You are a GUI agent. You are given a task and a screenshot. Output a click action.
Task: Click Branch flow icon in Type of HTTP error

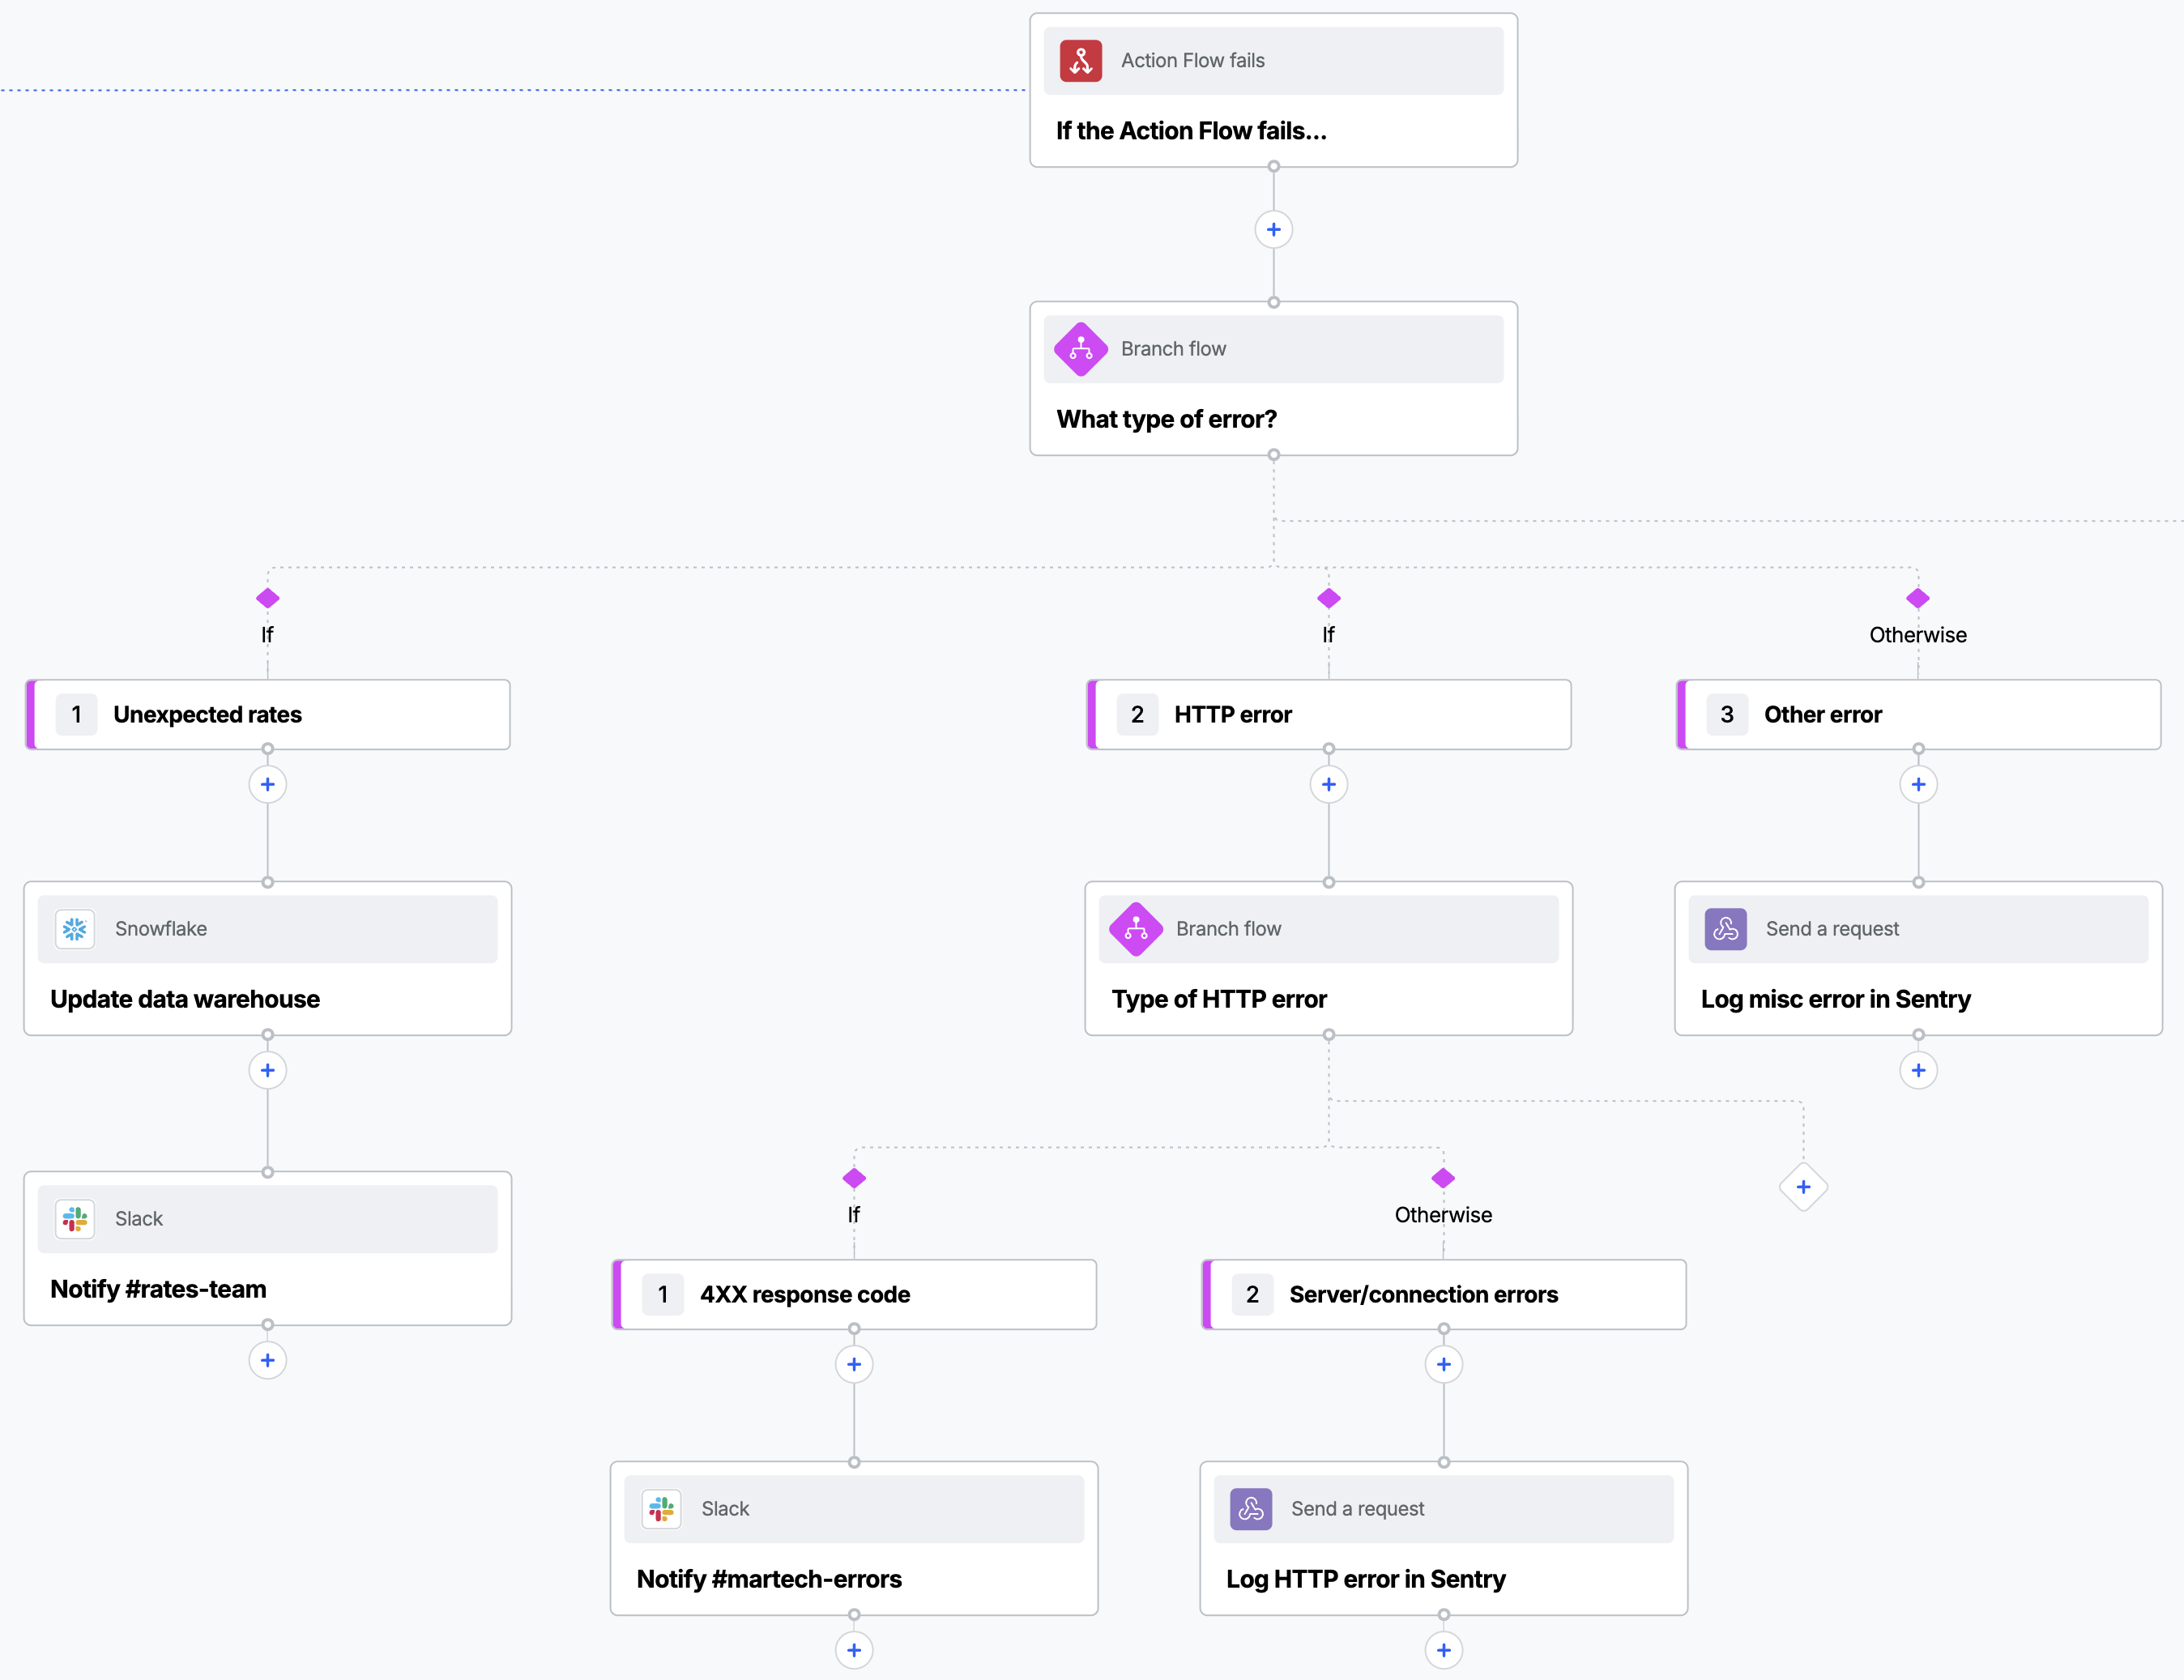1135,929
